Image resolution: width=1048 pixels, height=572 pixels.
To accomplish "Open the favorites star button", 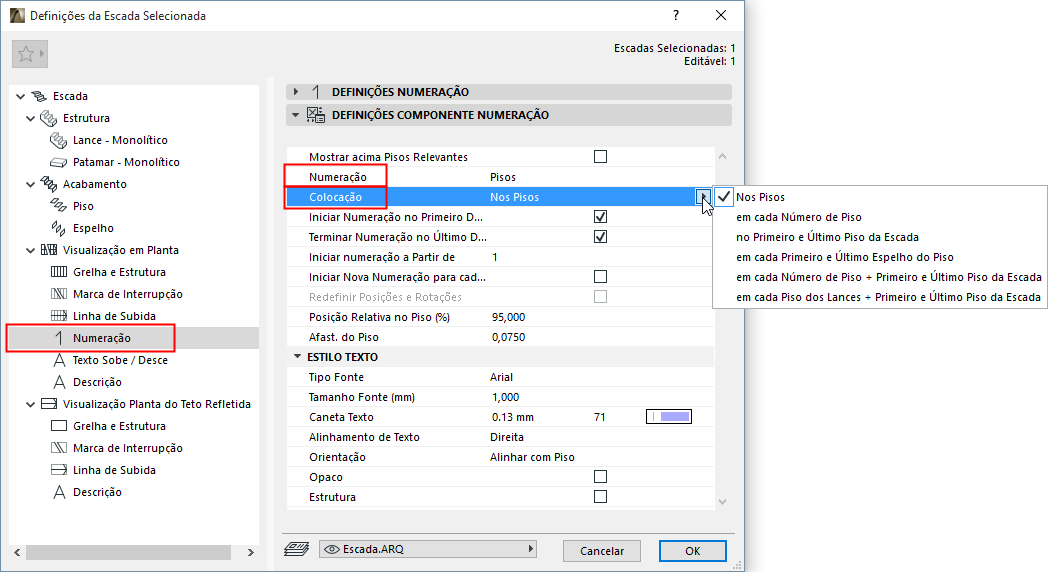I will [29, 54].
